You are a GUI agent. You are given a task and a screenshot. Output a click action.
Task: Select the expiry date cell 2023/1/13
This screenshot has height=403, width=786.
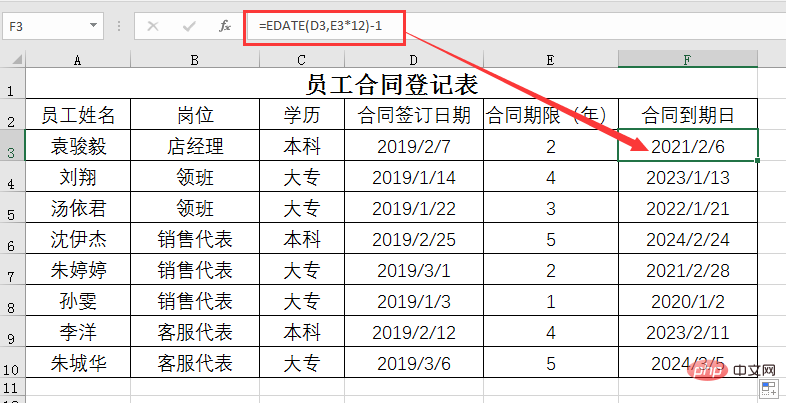688,176
